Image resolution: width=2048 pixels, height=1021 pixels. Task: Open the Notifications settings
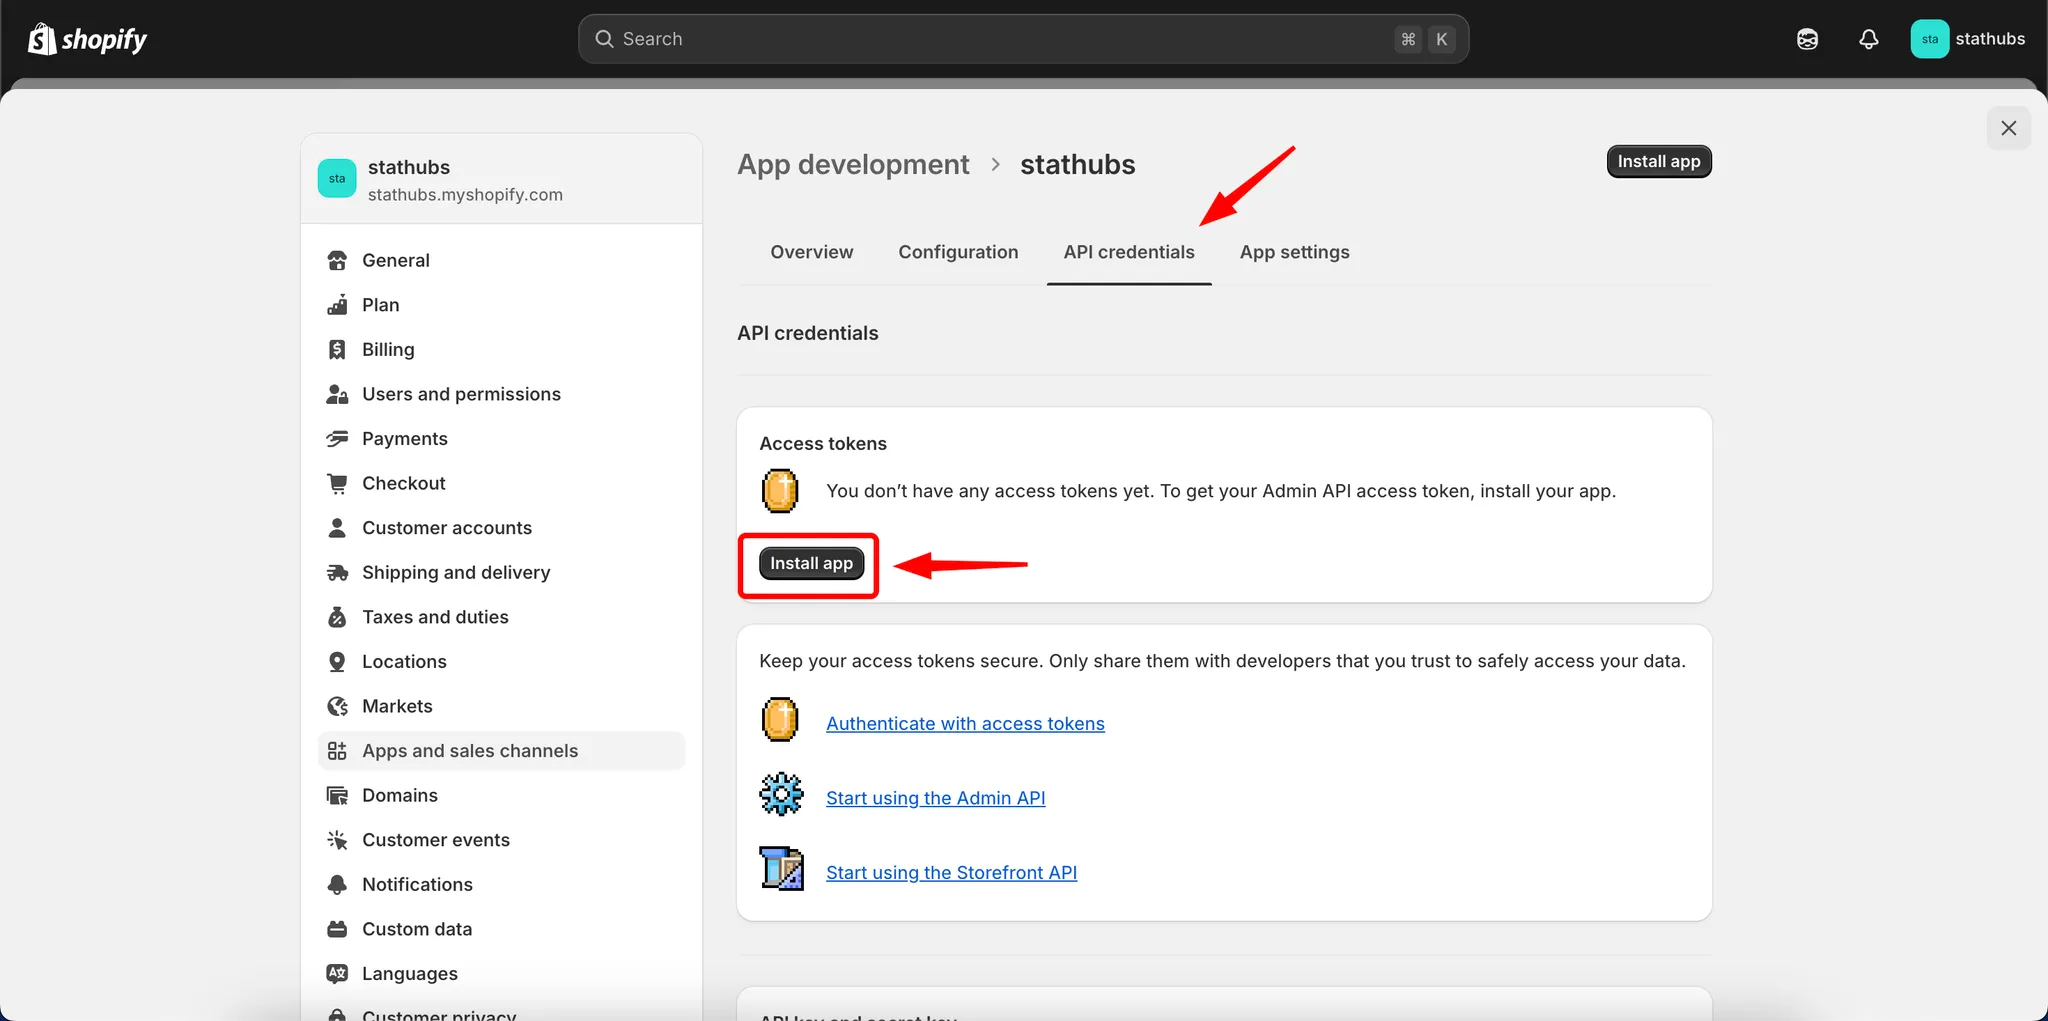[x=501, y=884]
